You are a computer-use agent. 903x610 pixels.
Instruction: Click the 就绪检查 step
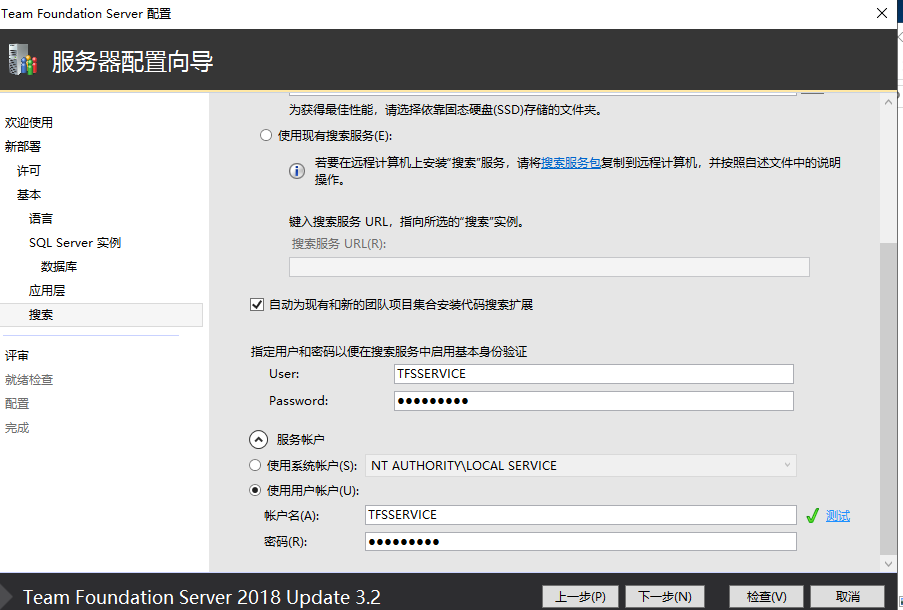29,380
